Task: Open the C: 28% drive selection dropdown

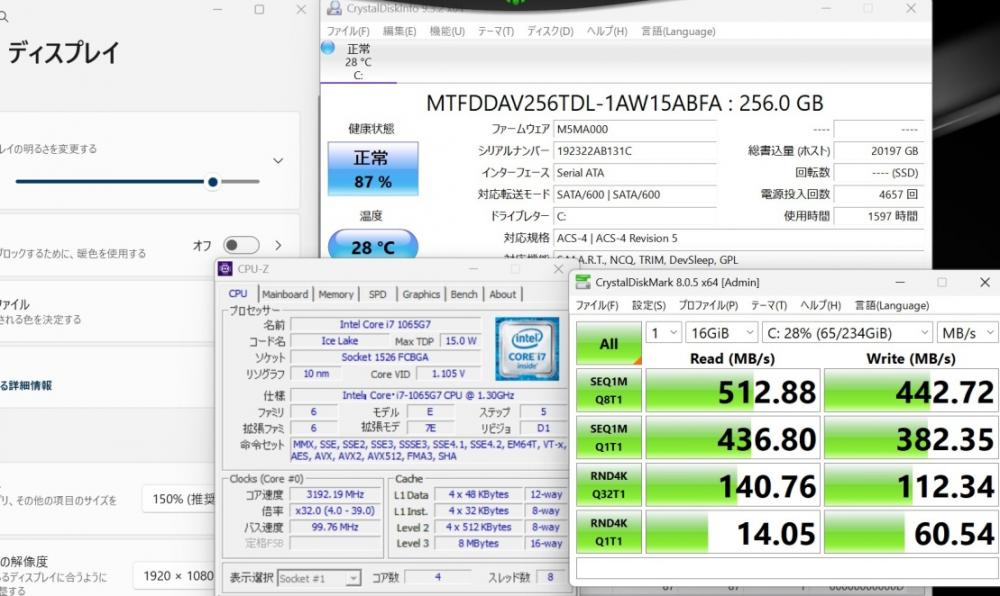Action: (847, 333)
